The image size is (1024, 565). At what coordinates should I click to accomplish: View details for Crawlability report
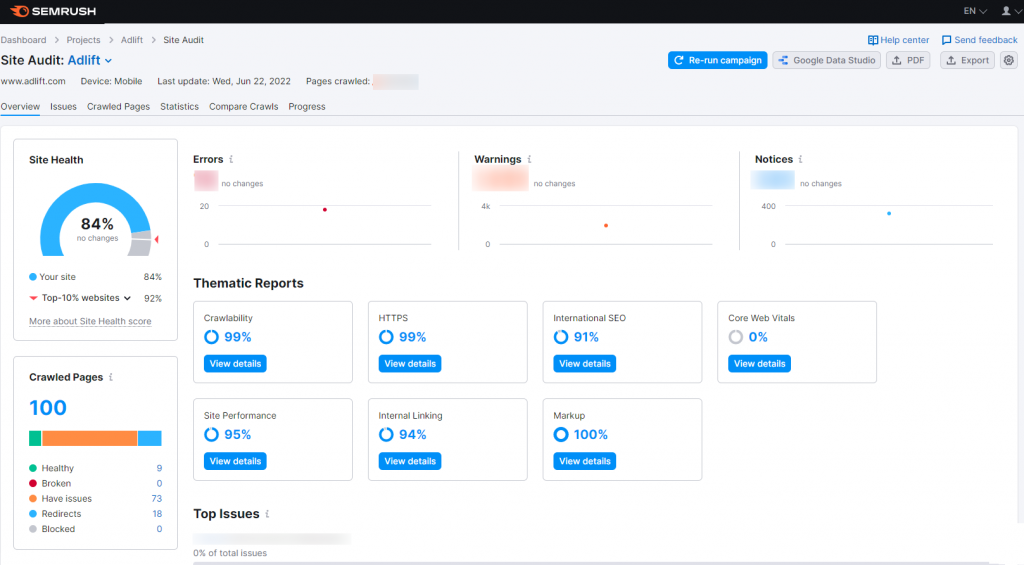(x=235, y=364)
